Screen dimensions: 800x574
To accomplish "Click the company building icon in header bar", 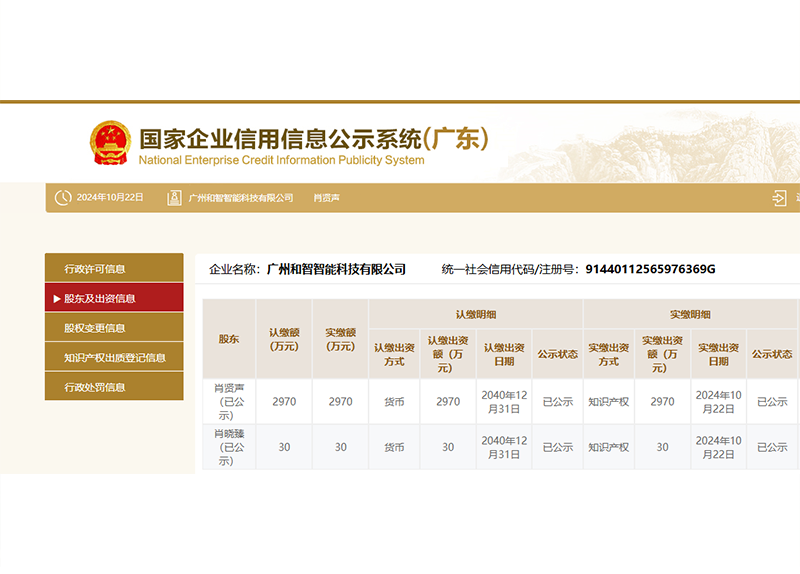I will [x=174, y=198].
